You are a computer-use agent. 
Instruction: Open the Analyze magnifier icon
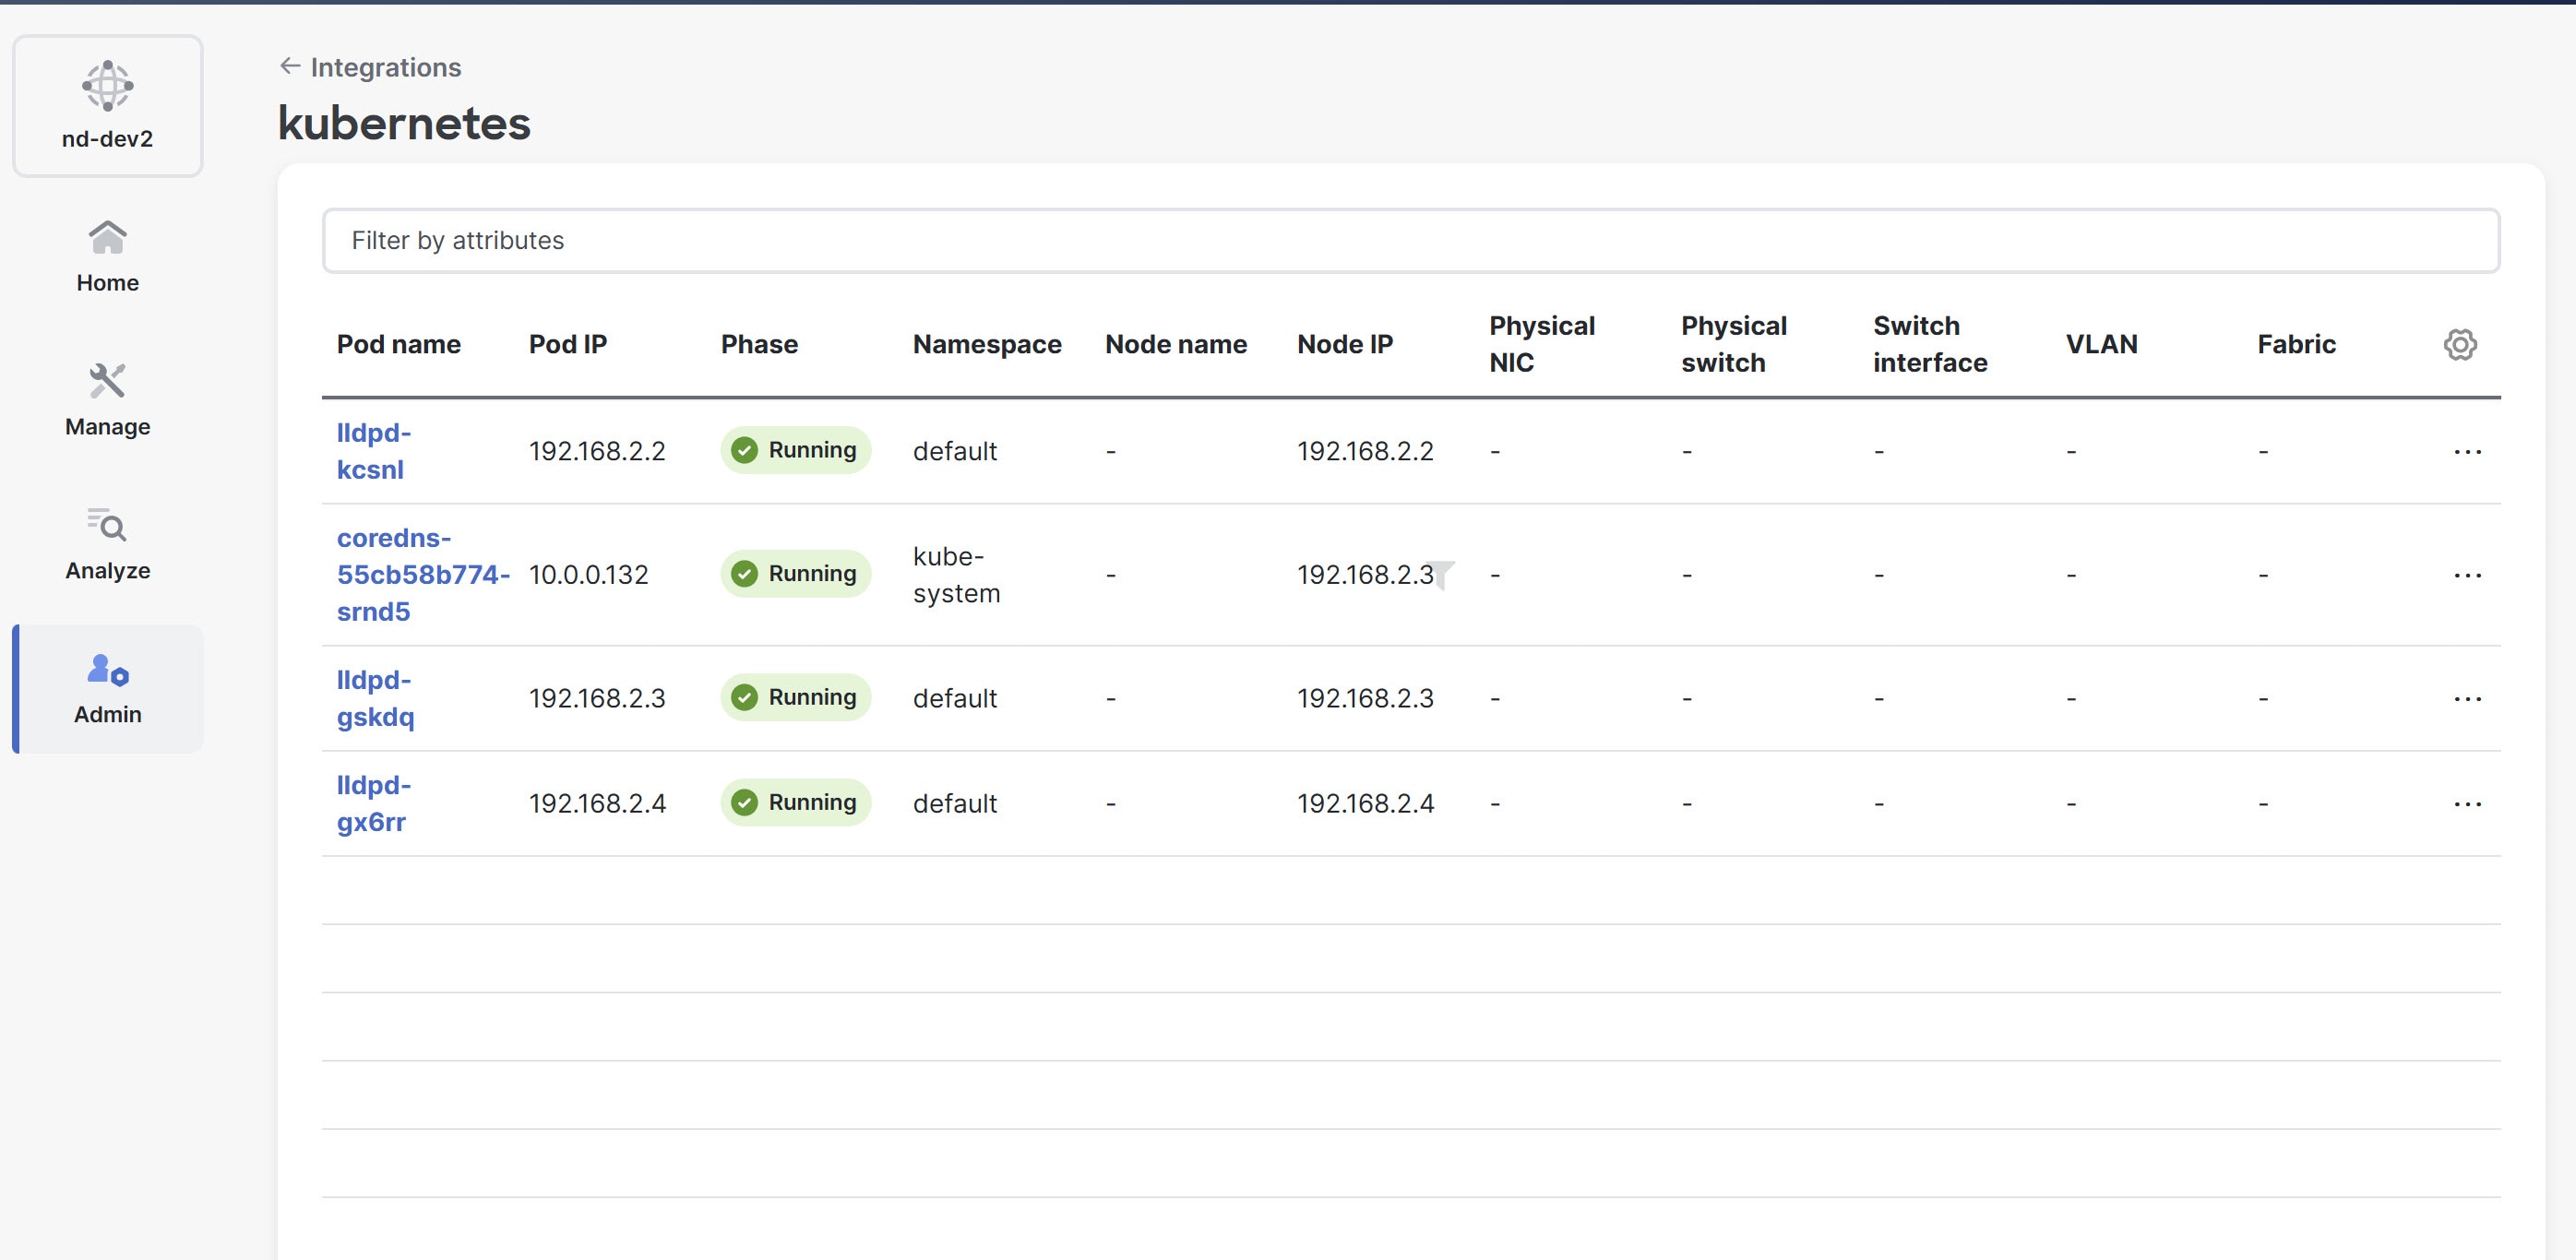pyautogui.click(x=107, y=525)
